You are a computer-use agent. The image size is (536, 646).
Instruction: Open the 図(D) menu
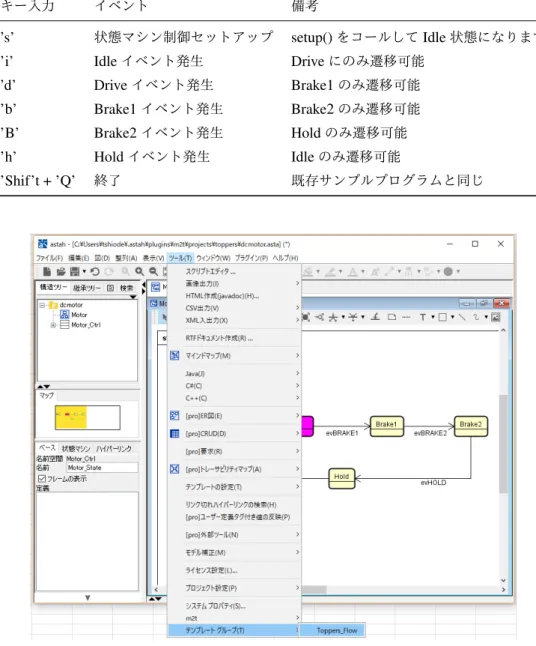102,258
